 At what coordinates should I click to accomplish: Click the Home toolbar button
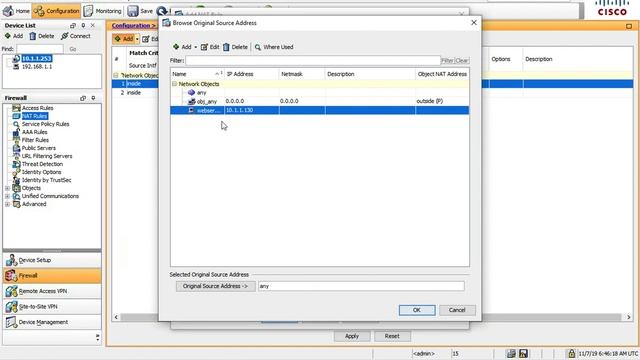[16, 11]
